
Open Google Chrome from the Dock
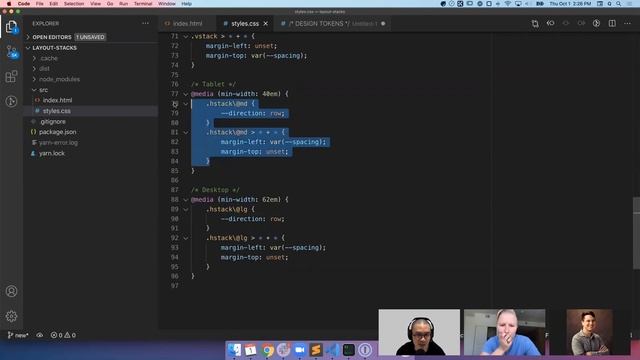click(267, 350)
